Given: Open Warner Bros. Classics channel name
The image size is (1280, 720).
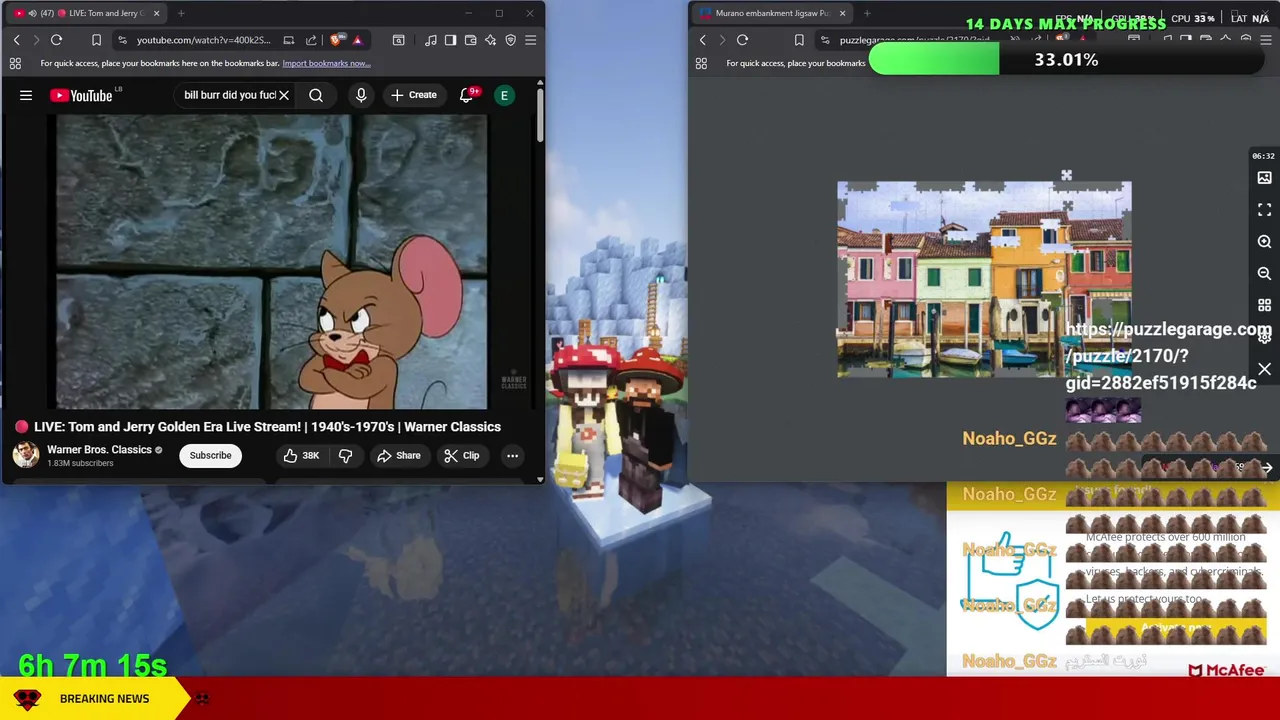Looking at the screenshot, I should tap(99, 450).
